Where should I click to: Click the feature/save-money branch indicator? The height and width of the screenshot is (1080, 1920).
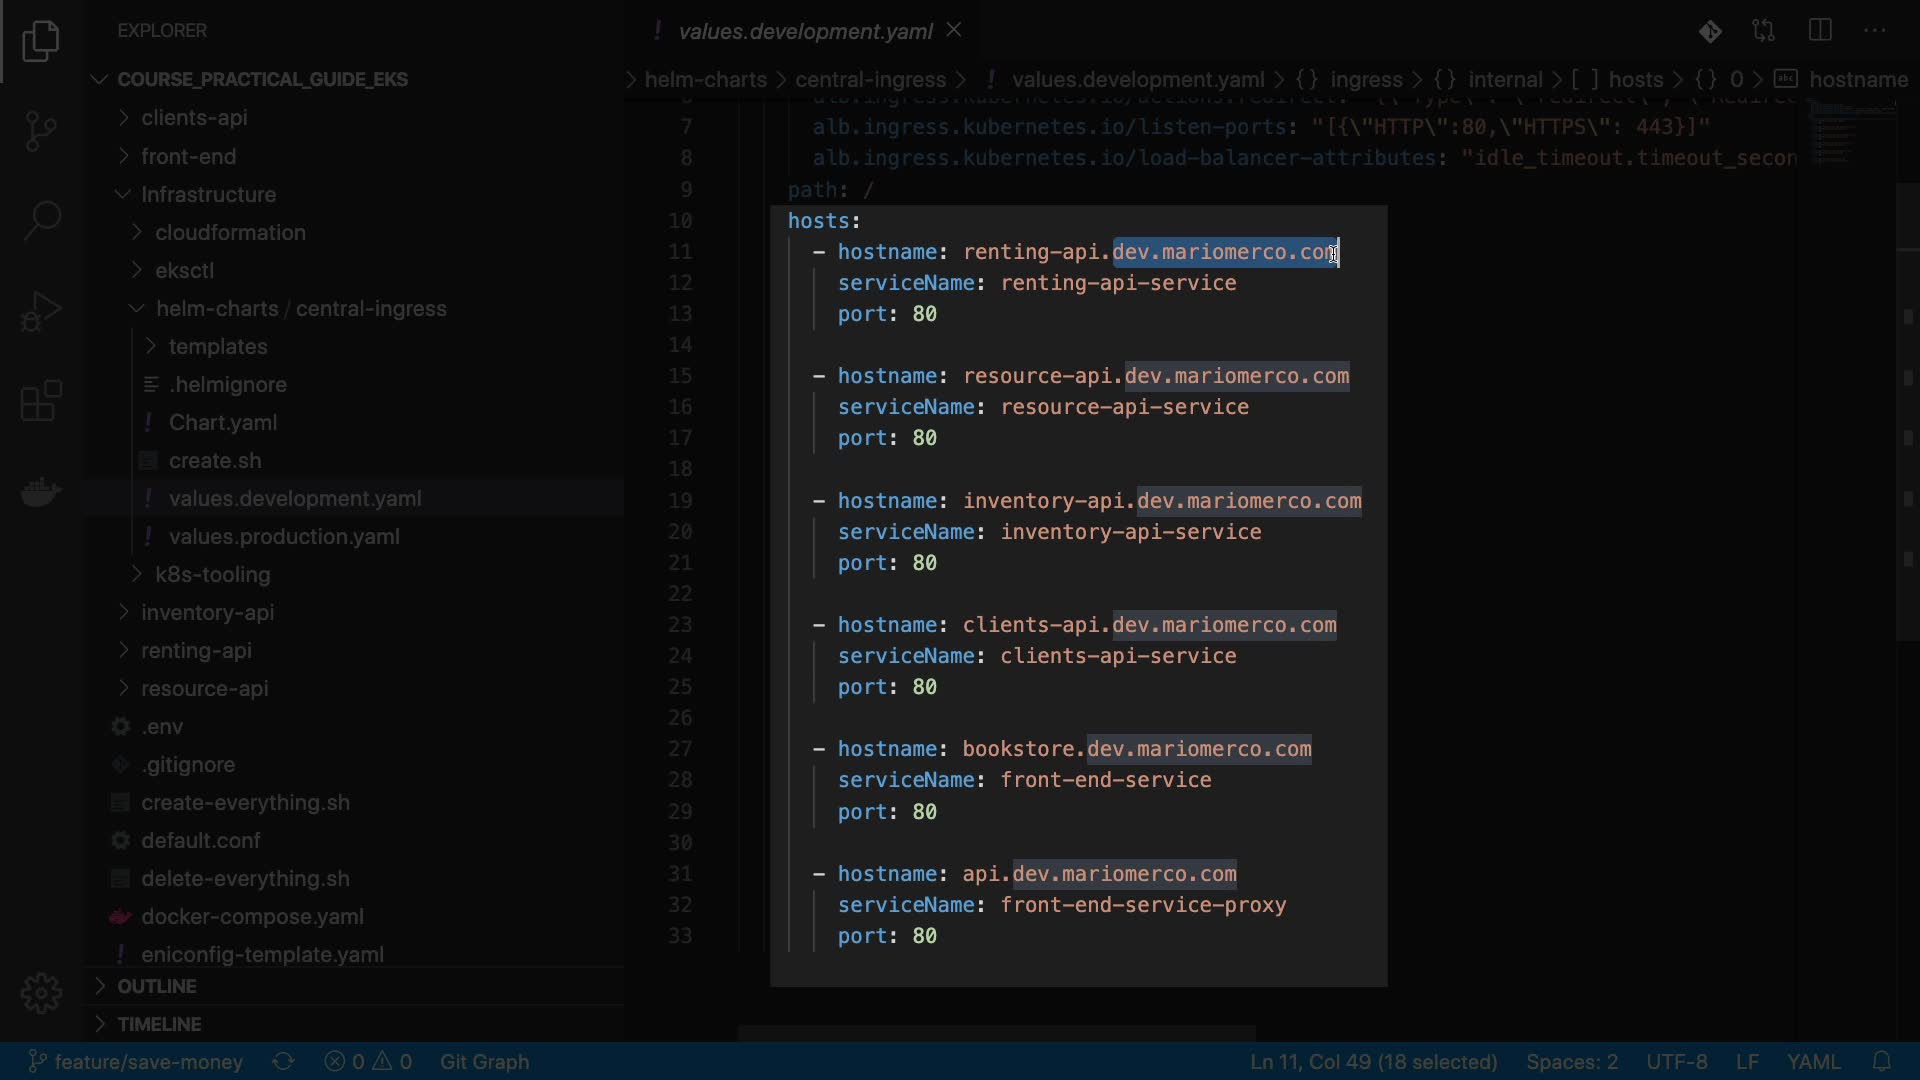136,1061
